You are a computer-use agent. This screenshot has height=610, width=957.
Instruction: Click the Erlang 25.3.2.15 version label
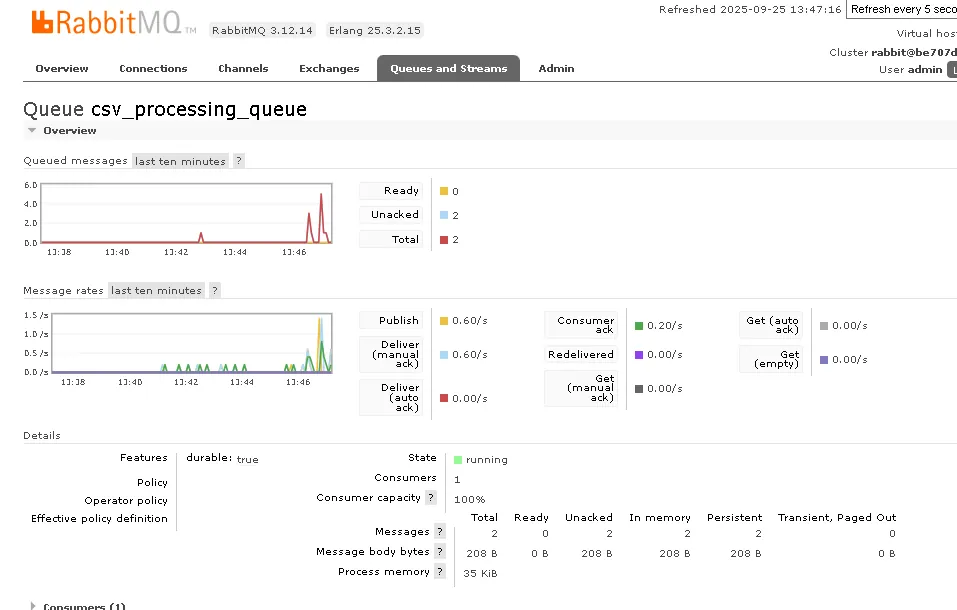tap(375, 30)
